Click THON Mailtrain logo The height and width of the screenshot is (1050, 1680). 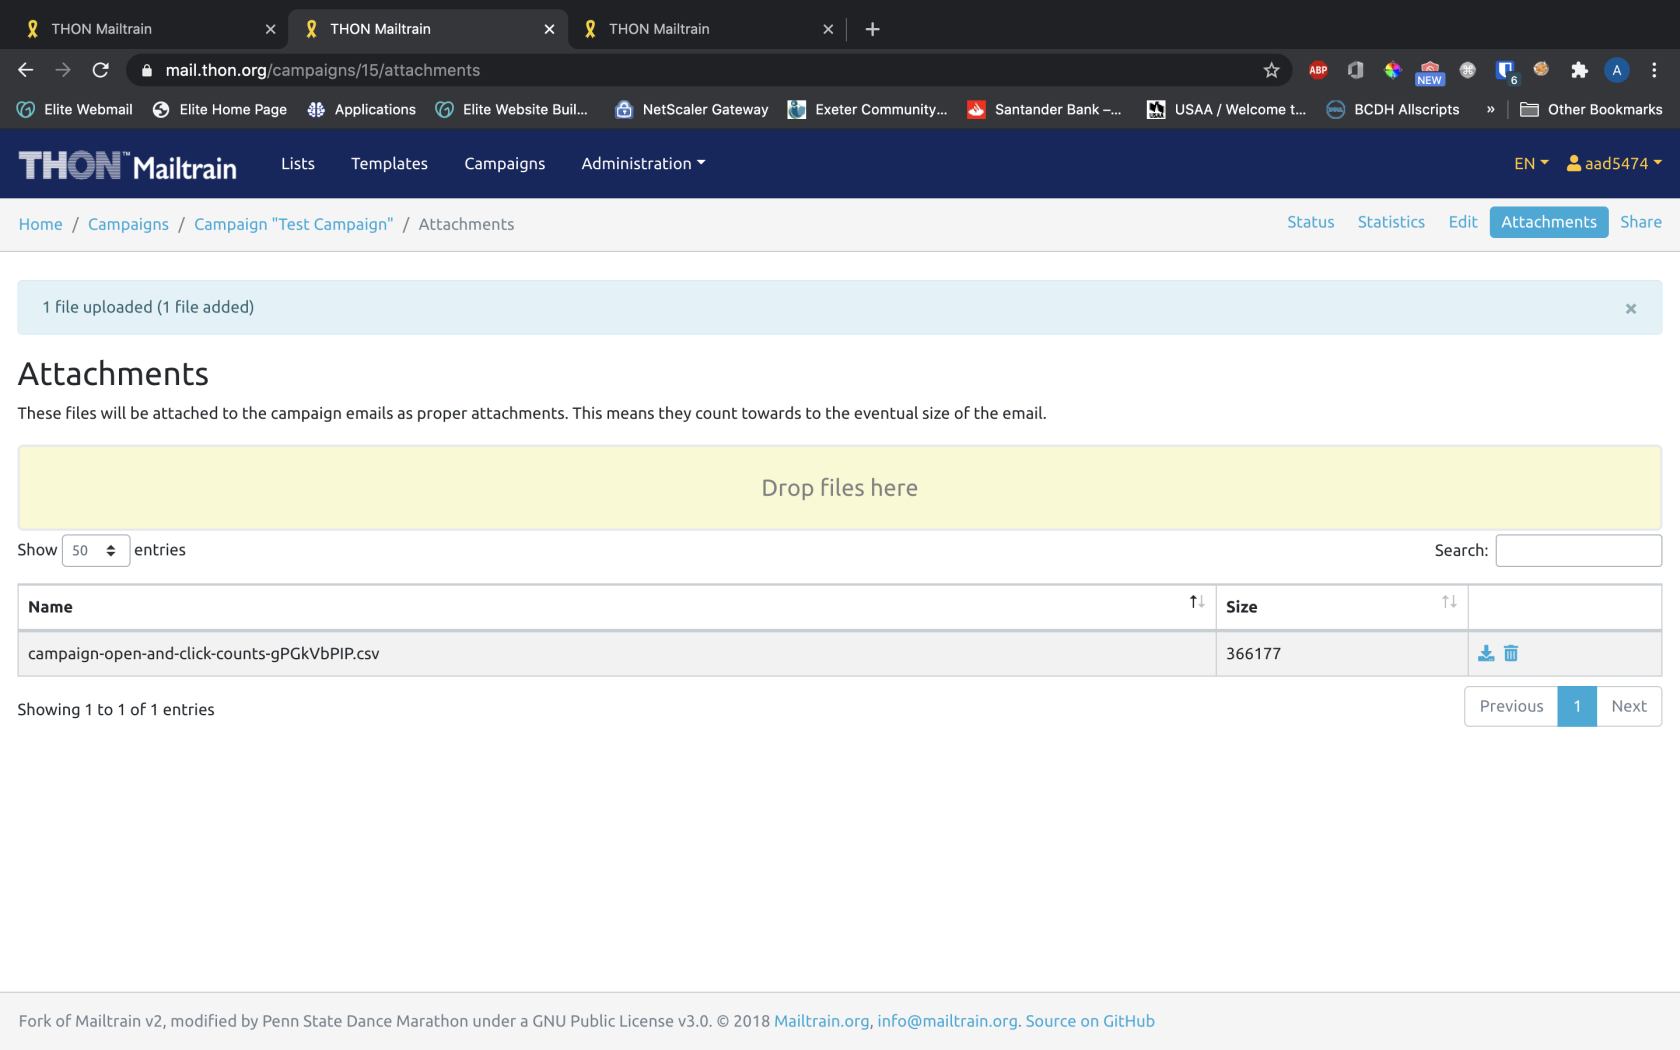click(x=127, y=165)
